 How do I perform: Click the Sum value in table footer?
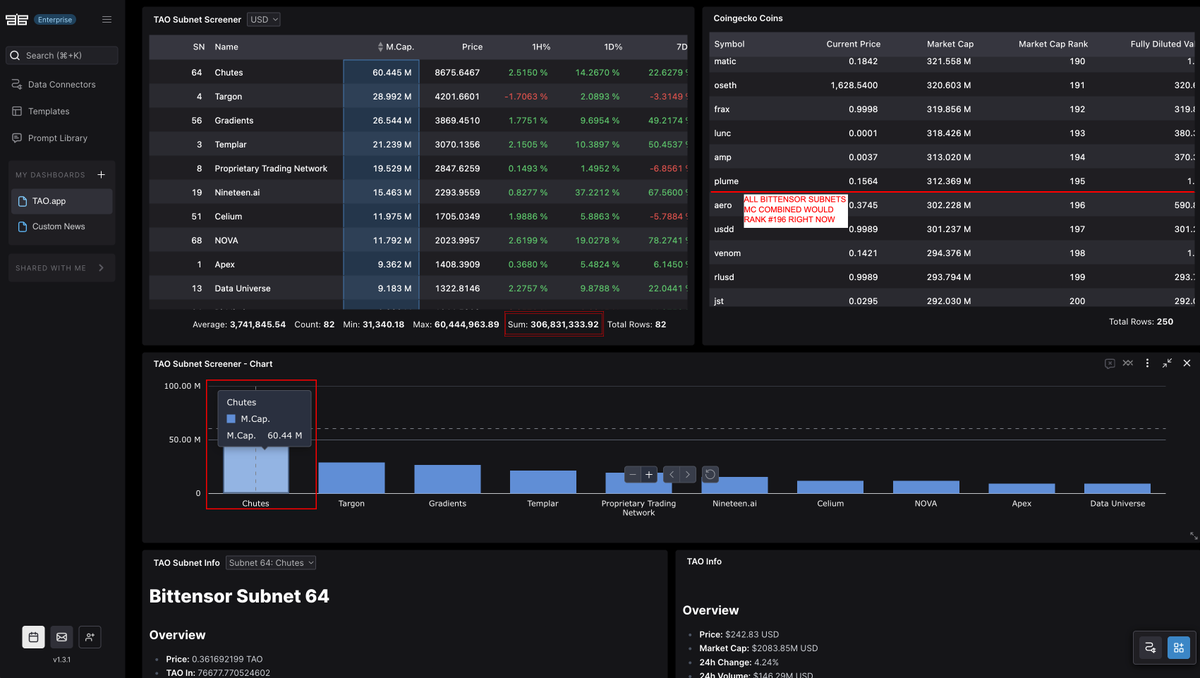click(553, 325)
